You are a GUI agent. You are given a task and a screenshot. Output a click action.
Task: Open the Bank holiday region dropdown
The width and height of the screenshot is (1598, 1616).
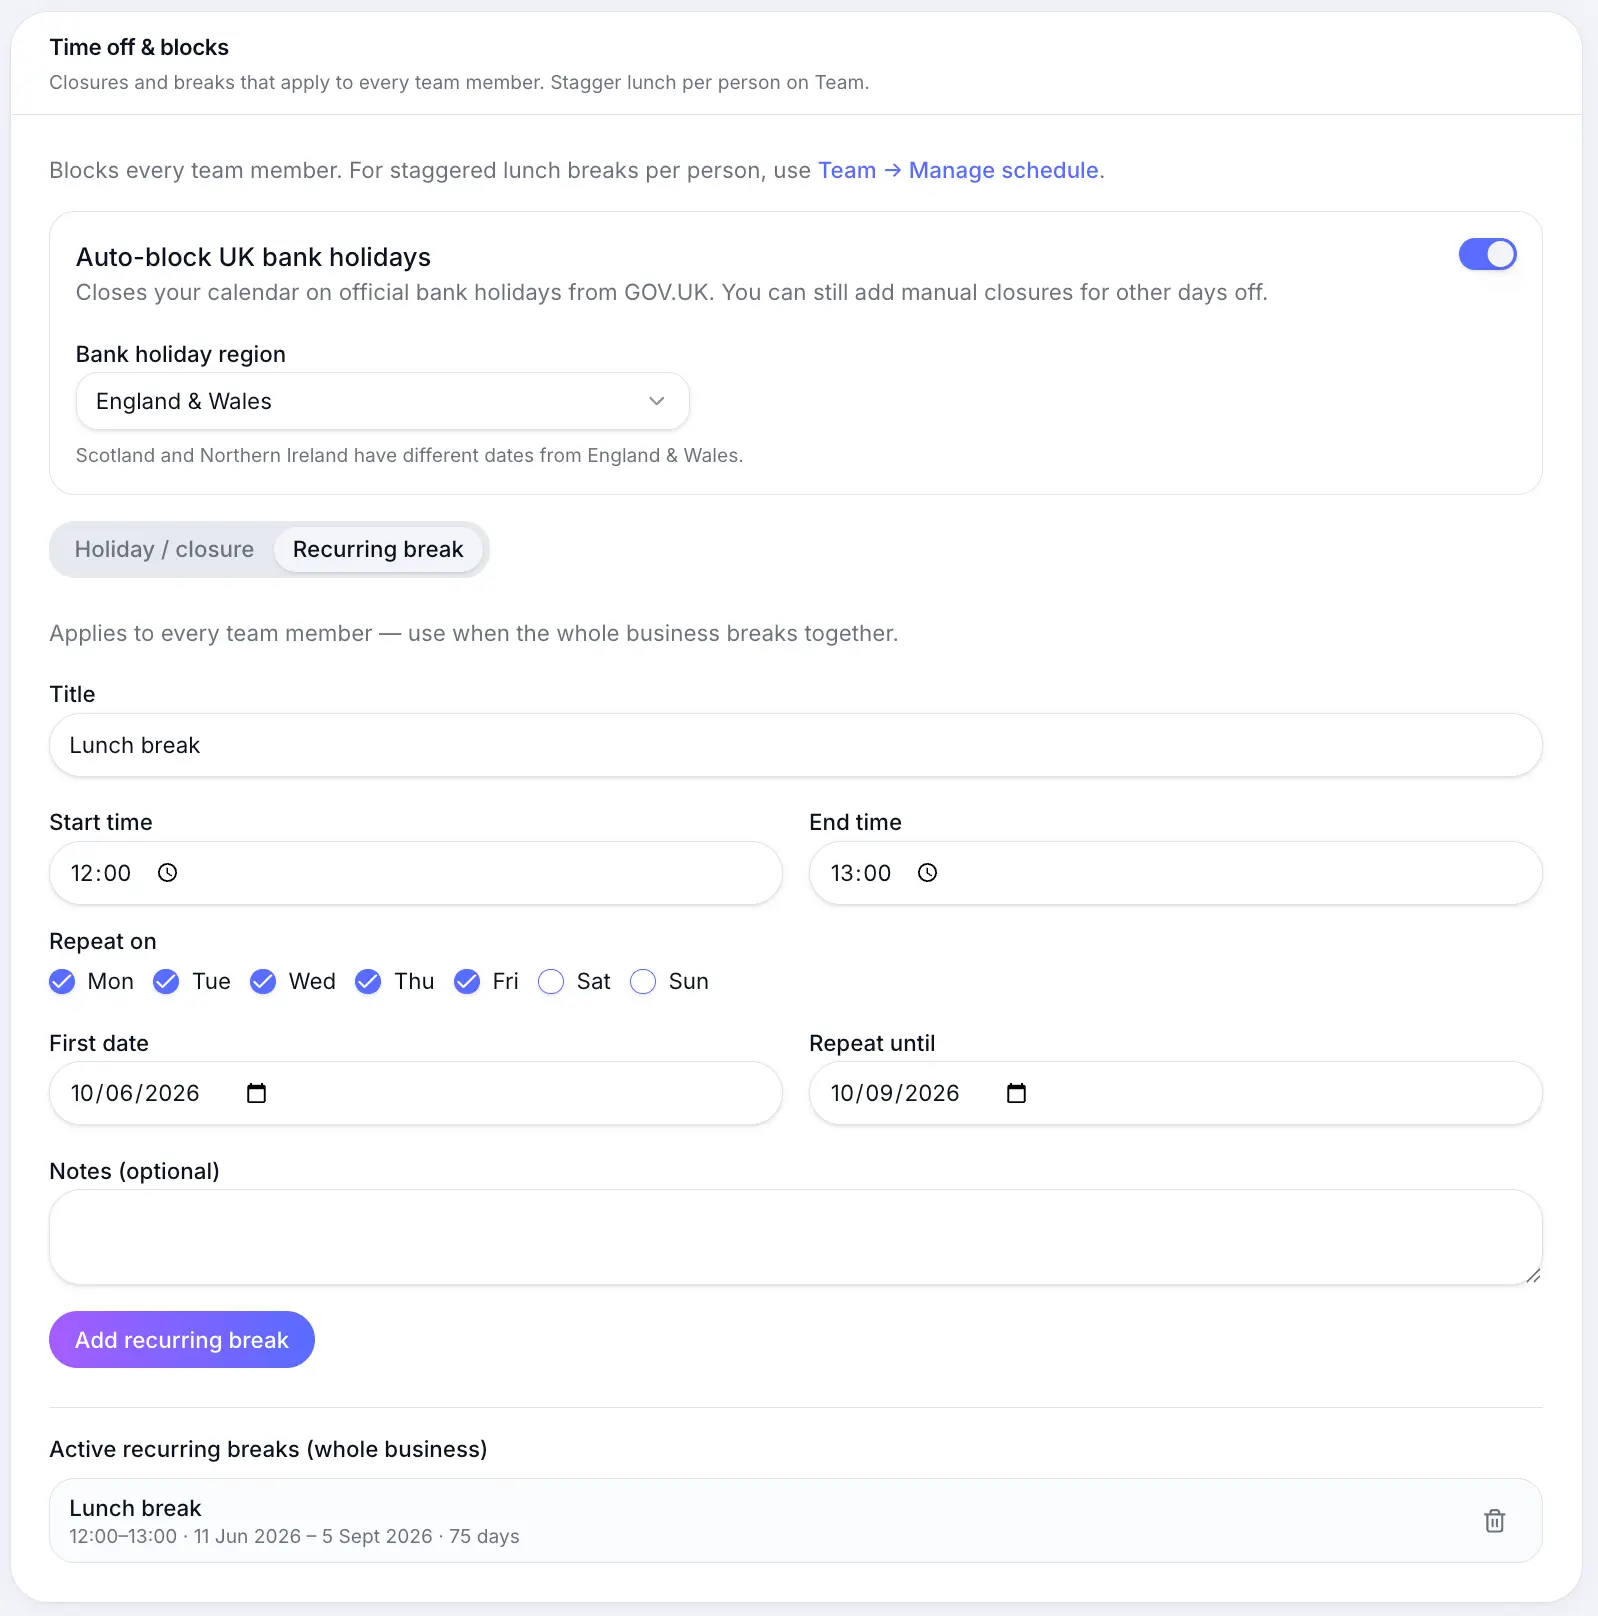coord(383,401)
